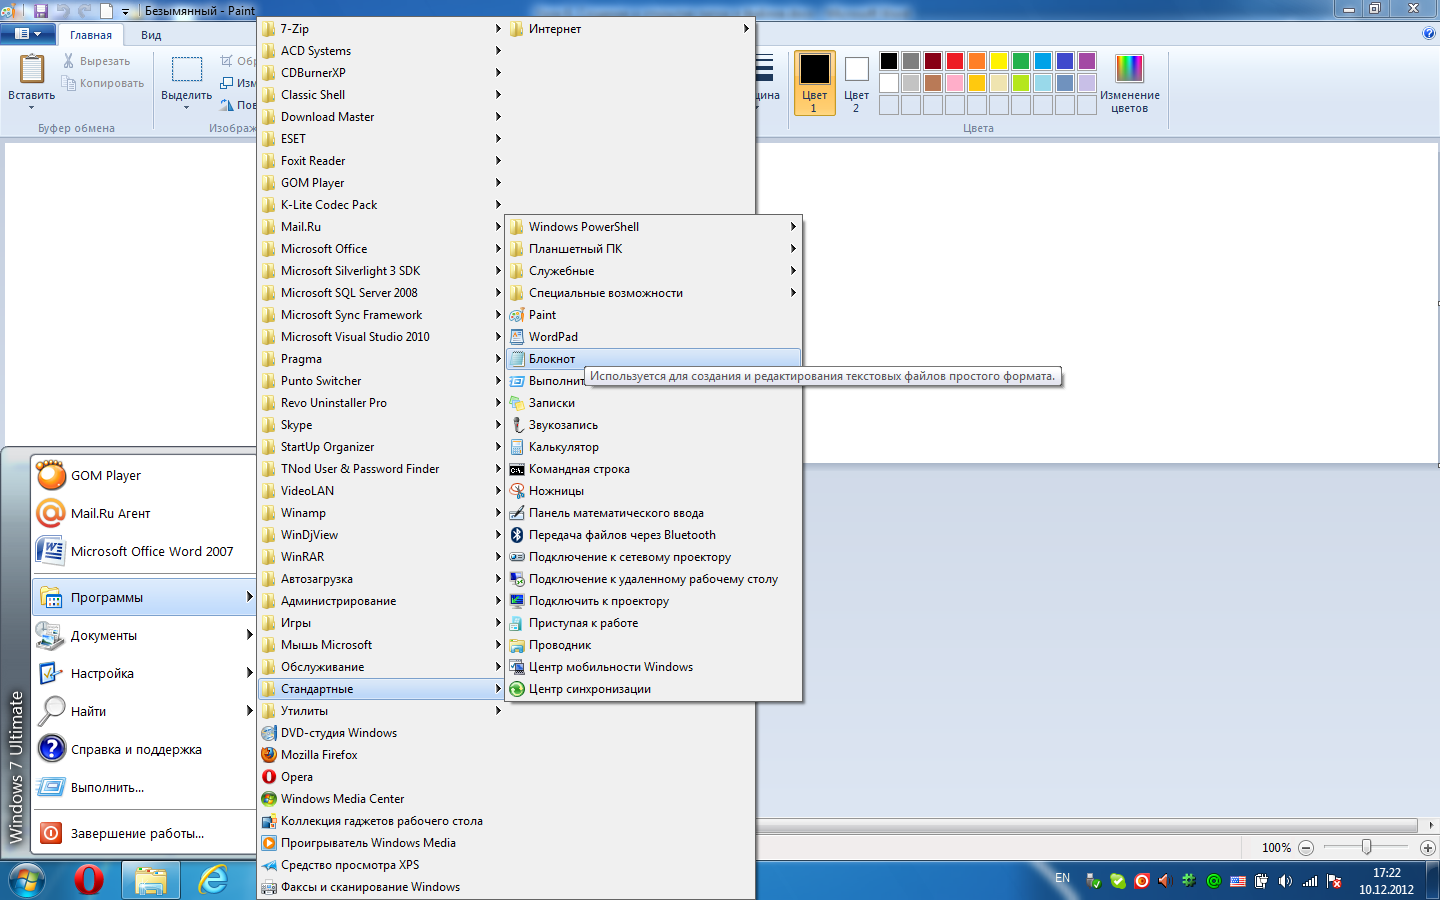Viewport: 1440px width, 900px height.
Task: Click the Записки sticky notes icon
Action: tap(517, 403)
